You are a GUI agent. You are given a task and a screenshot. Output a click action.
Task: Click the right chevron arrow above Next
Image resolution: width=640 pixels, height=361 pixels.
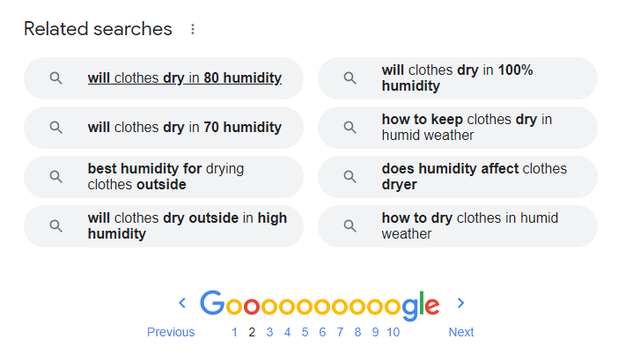click(x=461, y=303)
